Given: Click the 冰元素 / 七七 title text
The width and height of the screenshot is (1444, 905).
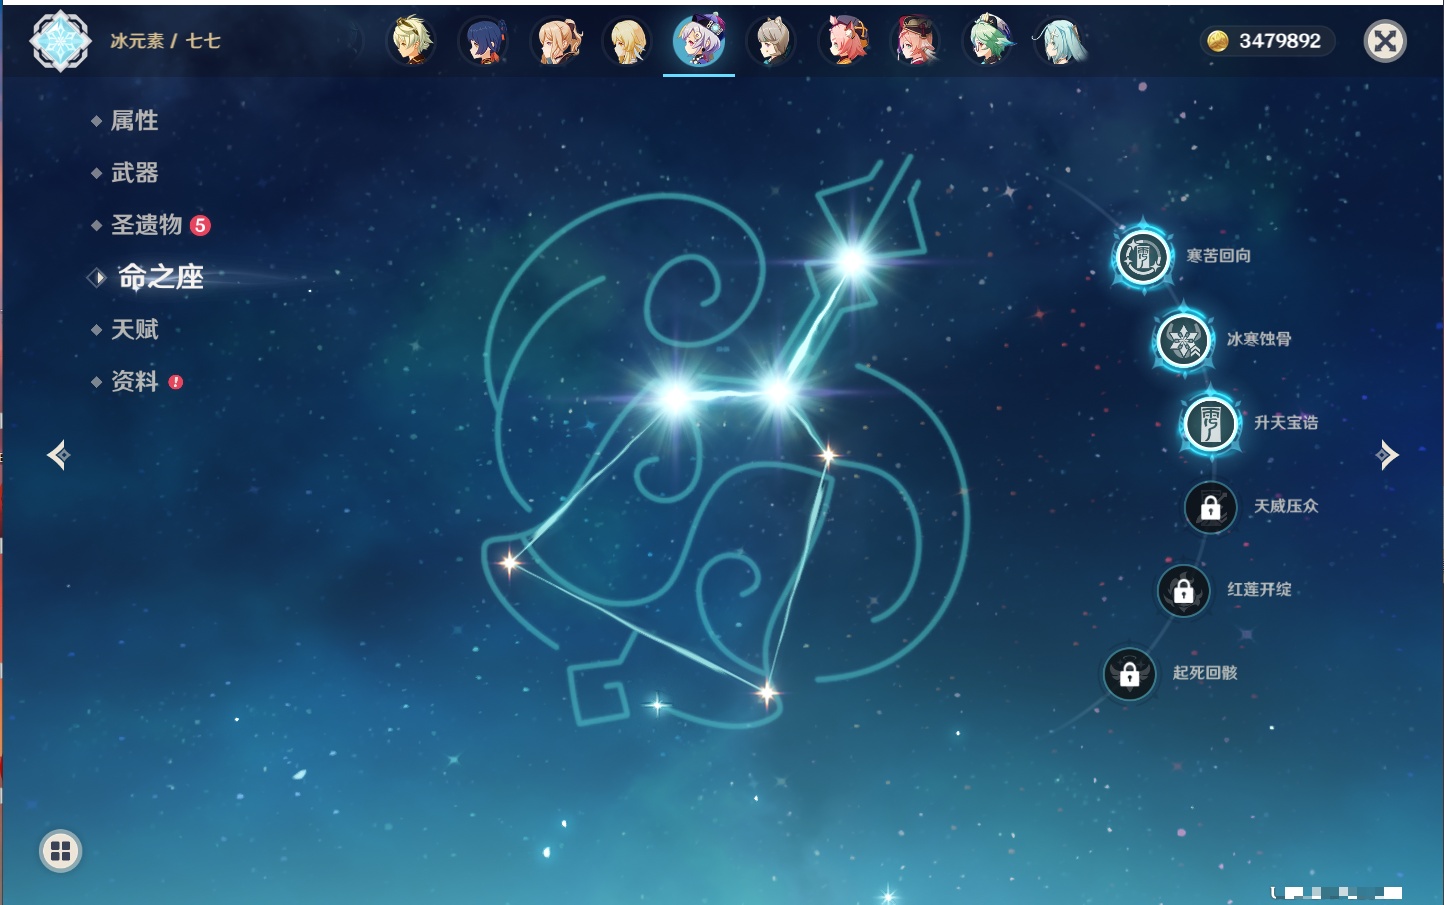Looking at the screenshot, I should pyautogui.click(x=165, y=41).
